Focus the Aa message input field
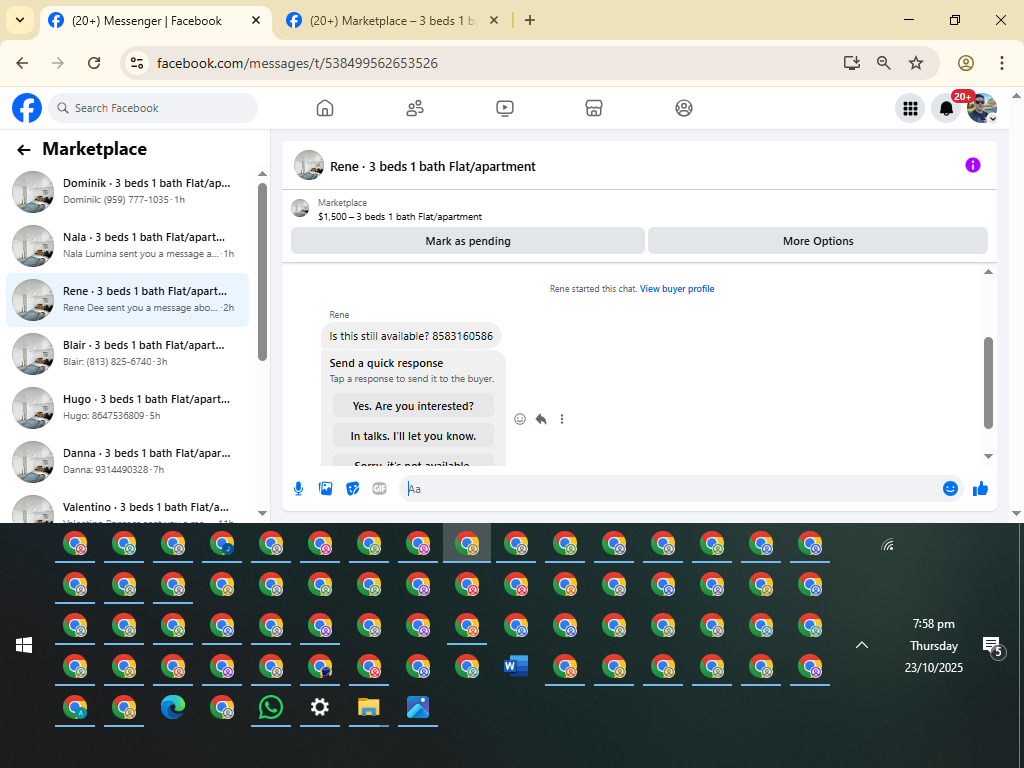Screen dimensions: 1024x768 (x=669, y=488)
